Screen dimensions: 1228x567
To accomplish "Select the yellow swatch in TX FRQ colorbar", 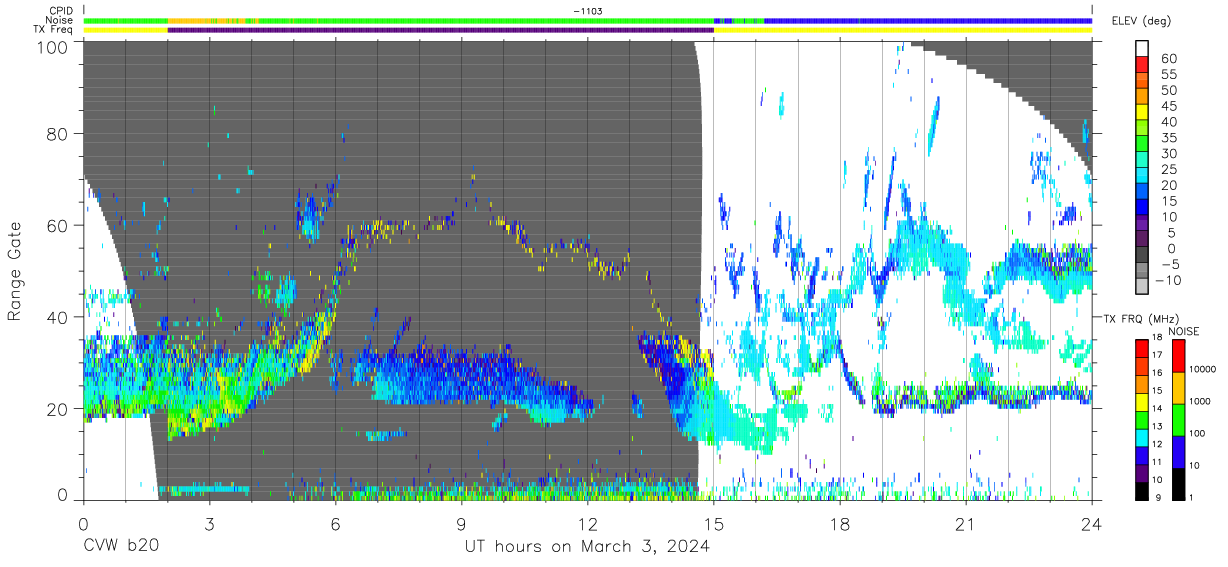I will (x=1142, y=400).
